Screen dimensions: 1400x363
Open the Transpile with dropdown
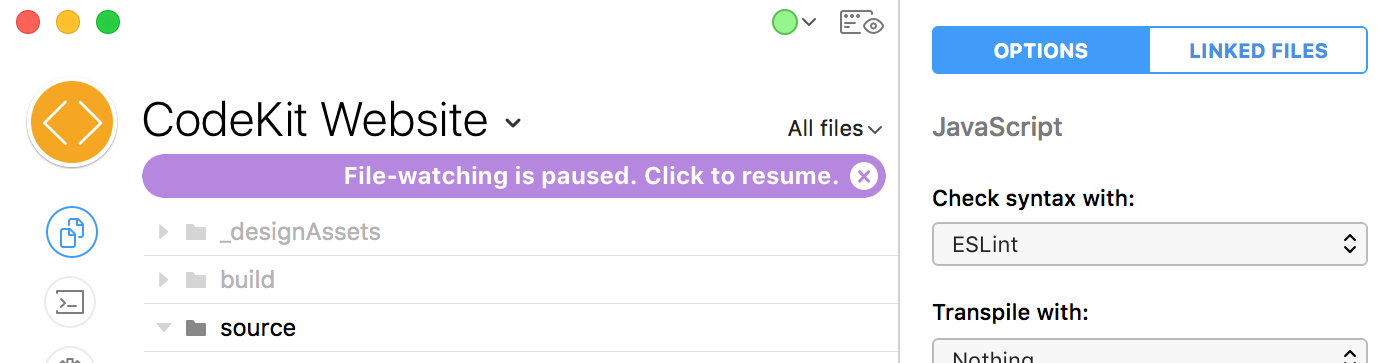tap(1149, 352)
